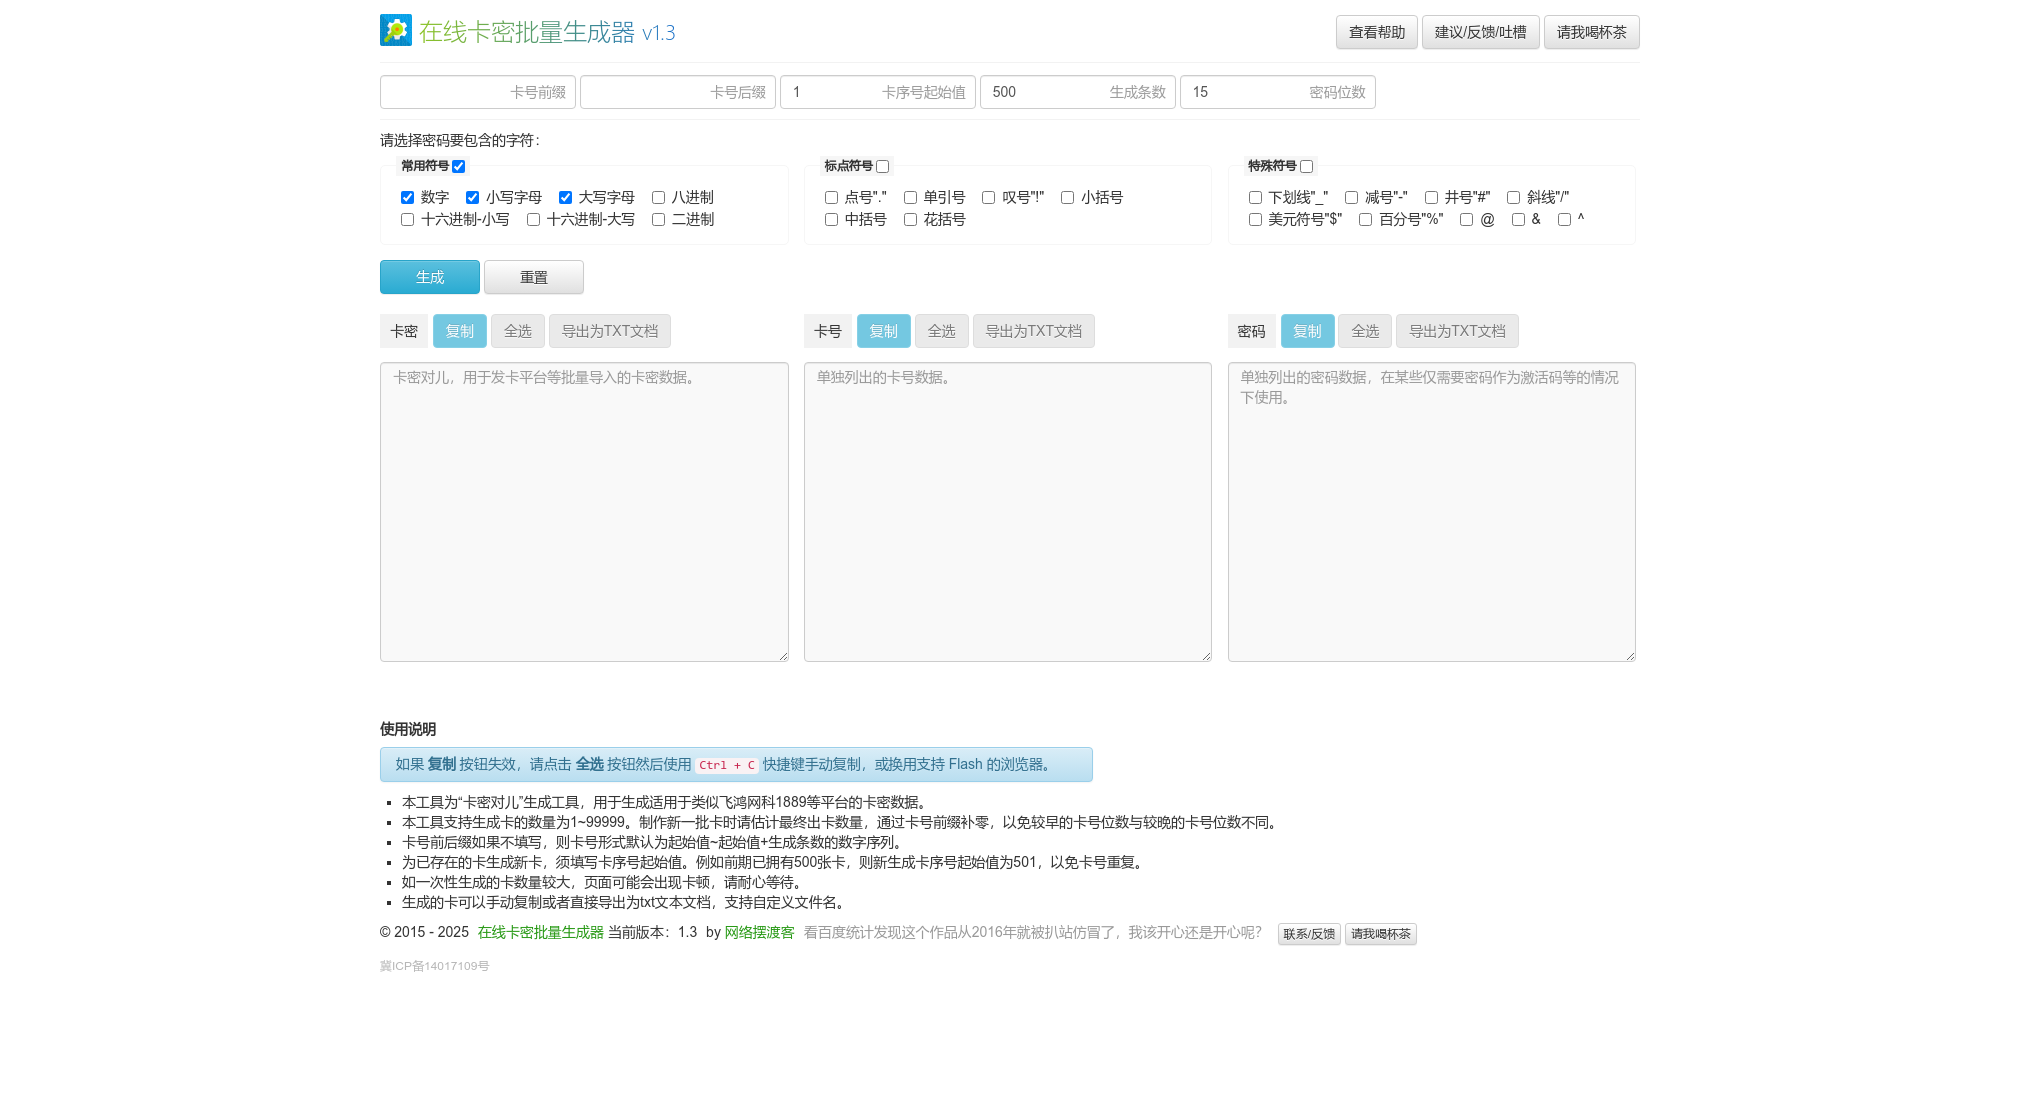This screenshot has width=2020, height=1093.
Task: Click the blue 生成 button
Action: click(429, 277)
